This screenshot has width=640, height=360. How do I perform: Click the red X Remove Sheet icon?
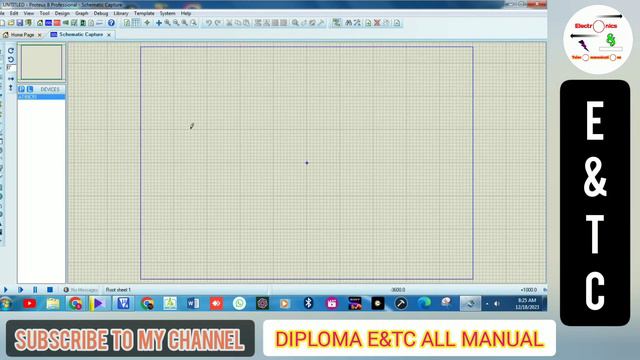click(377, 23)
